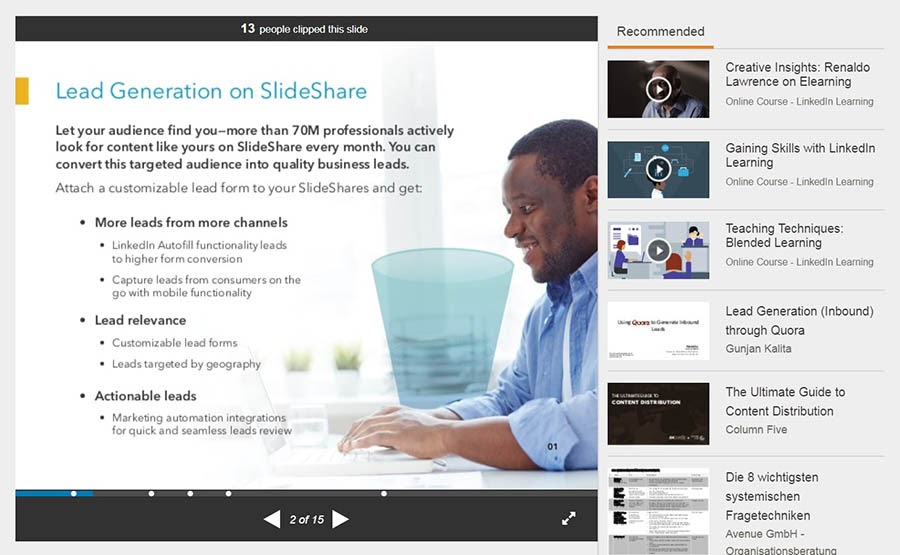Enter fullscreen mode for the slideshow
The image size is (900, 555).
[x=569, y=518]
